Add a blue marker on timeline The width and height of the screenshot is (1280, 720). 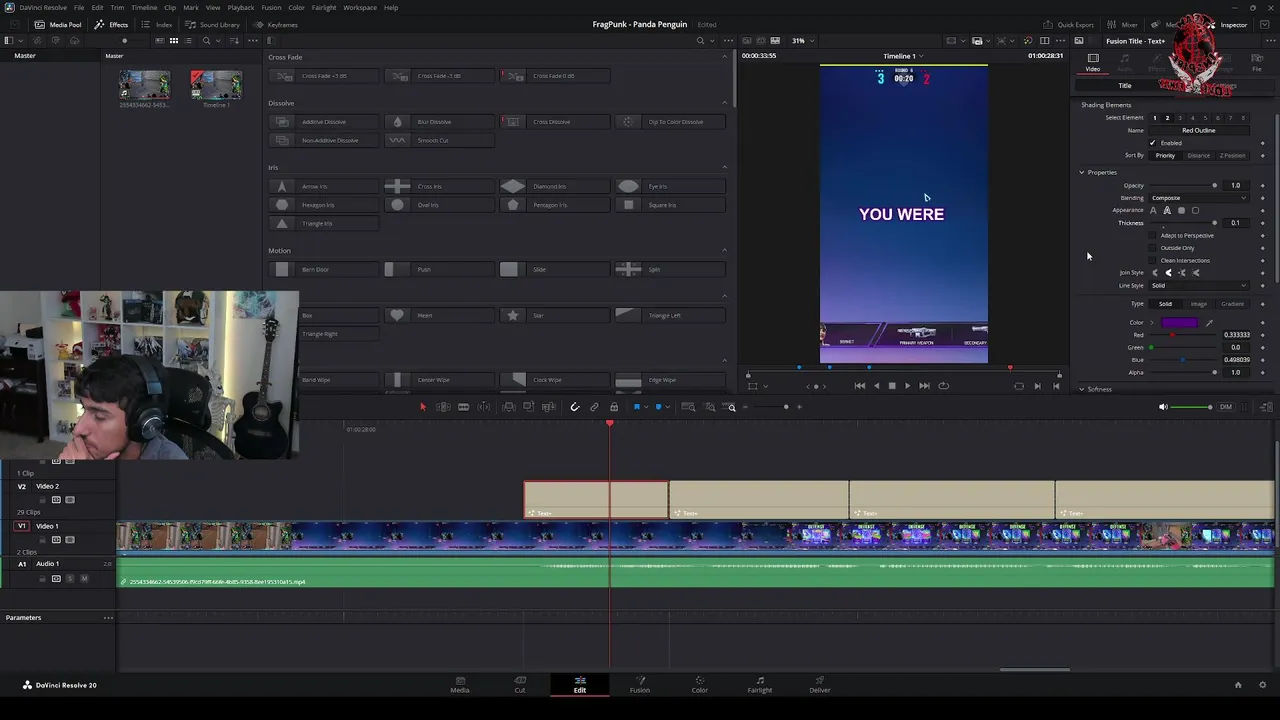(658, 407)
